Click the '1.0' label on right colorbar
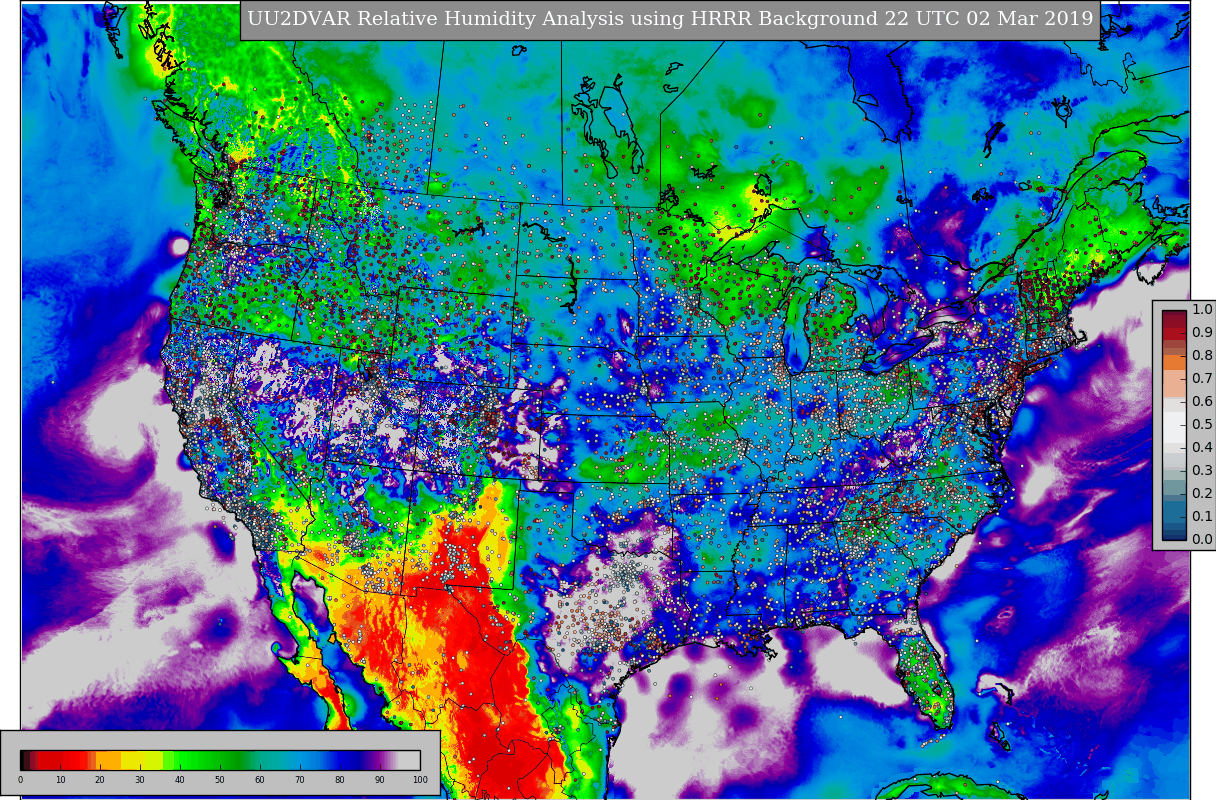Viewport: 1216px width, 800px height. click(x=1202, y=310)
